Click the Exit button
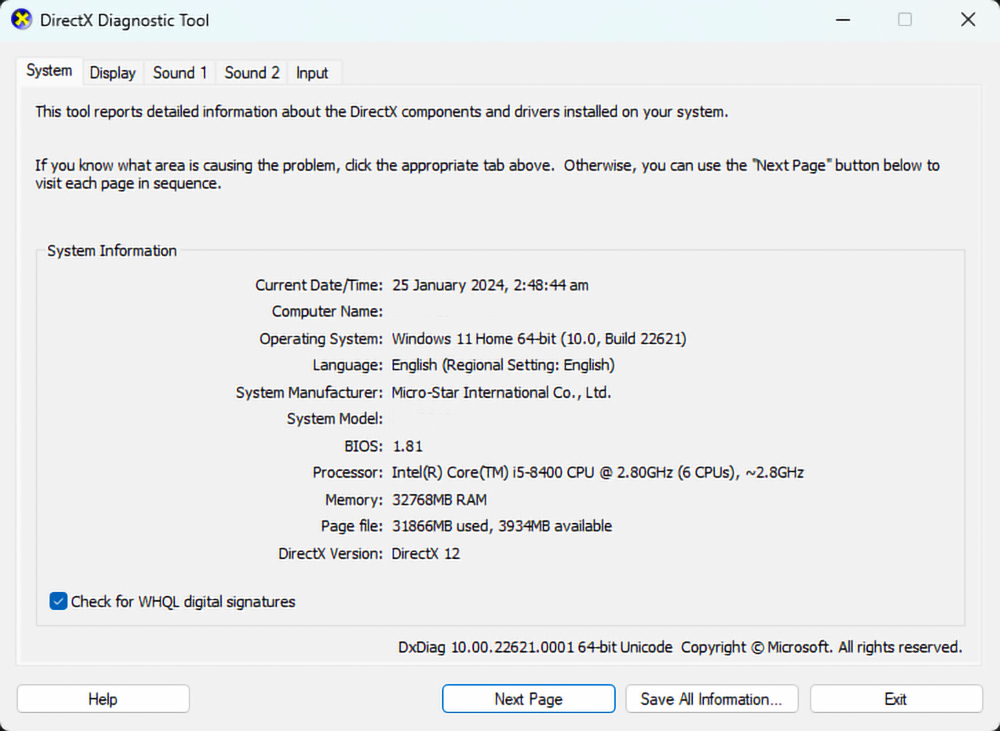 (895, 699)
